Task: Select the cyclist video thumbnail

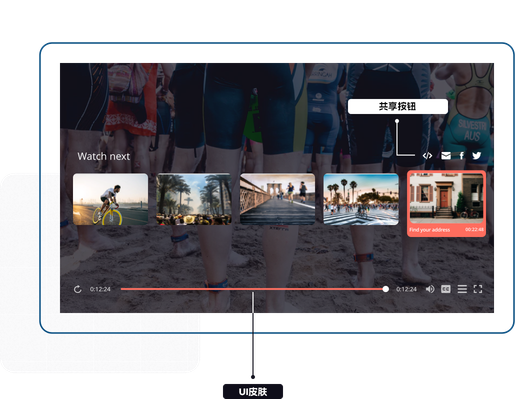Action: [110, 199]
